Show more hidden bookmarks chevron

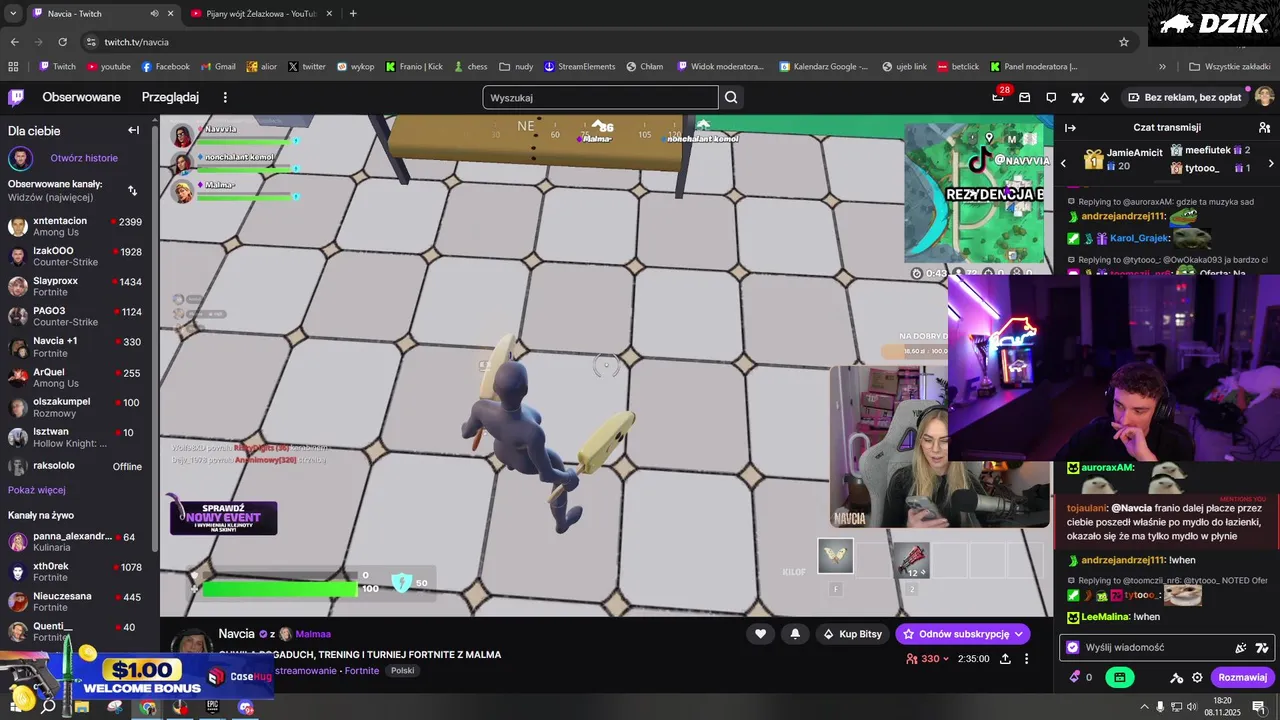tap(1162, 67)
